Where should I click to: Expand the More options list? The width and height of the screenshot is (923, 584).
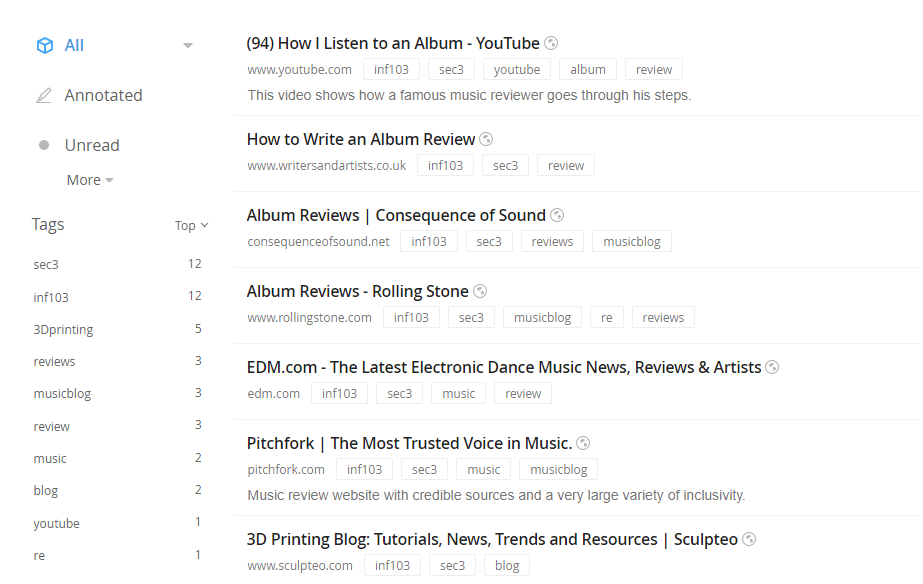(x=90, y=180)
